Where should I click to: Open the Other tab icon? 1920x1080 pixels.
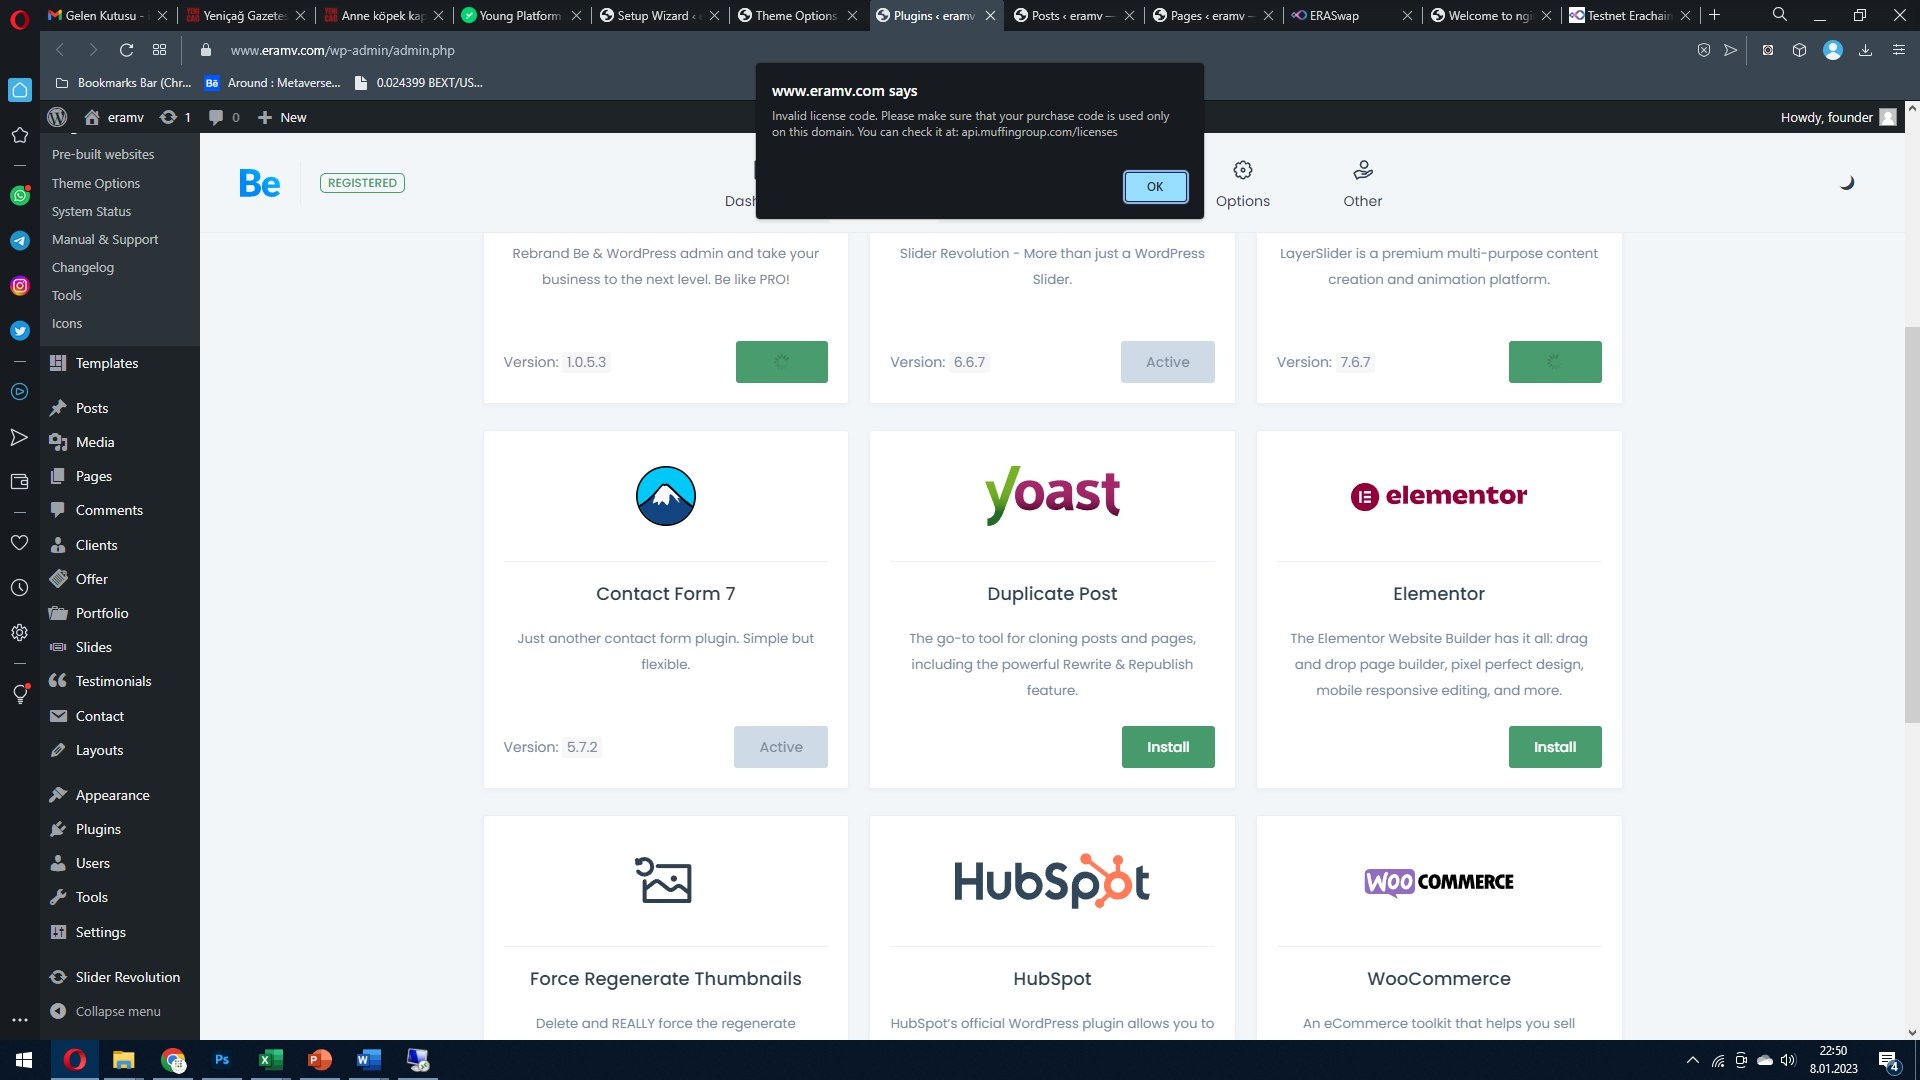click(1363, 170)
